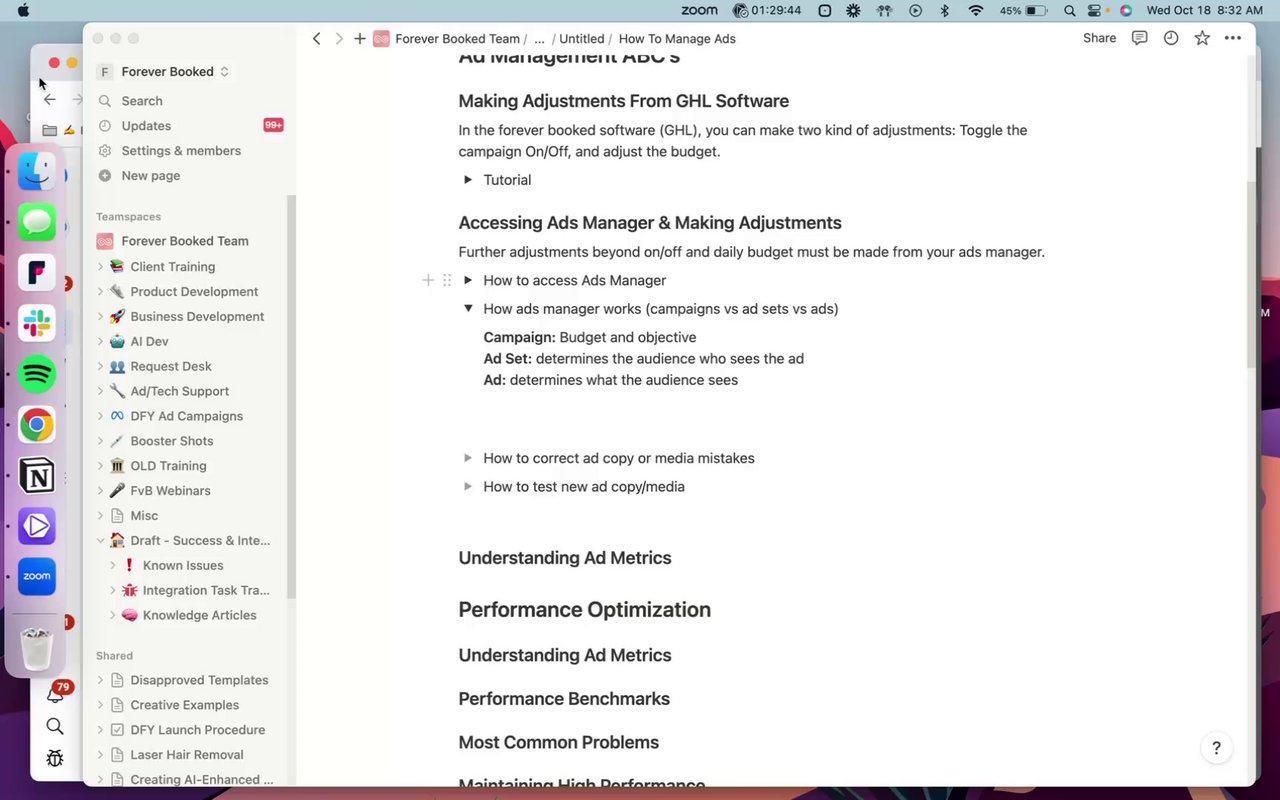Click the zoom menu bar item

coord(699,11)
